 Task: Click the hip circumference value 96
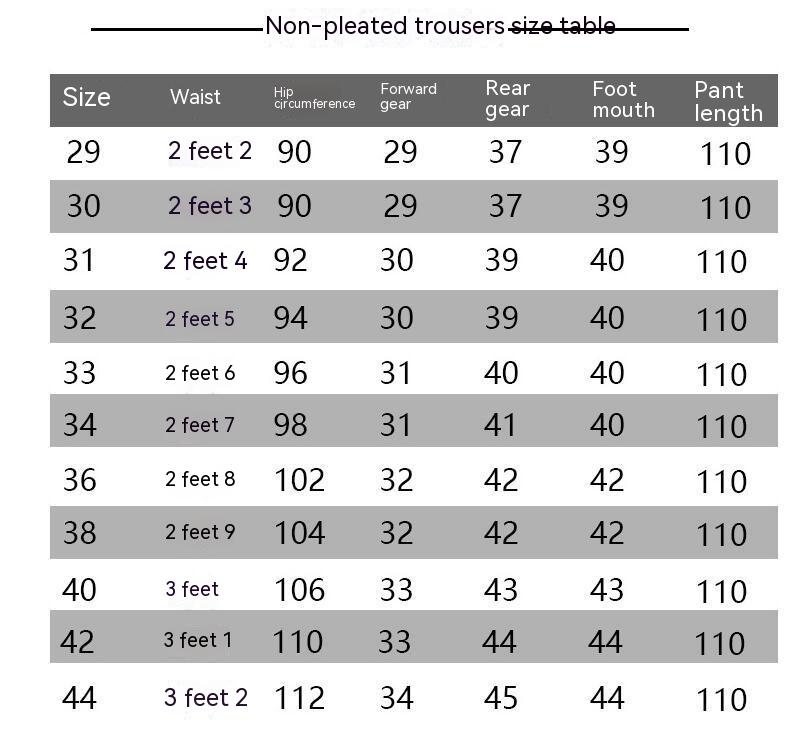click(290, 373)
